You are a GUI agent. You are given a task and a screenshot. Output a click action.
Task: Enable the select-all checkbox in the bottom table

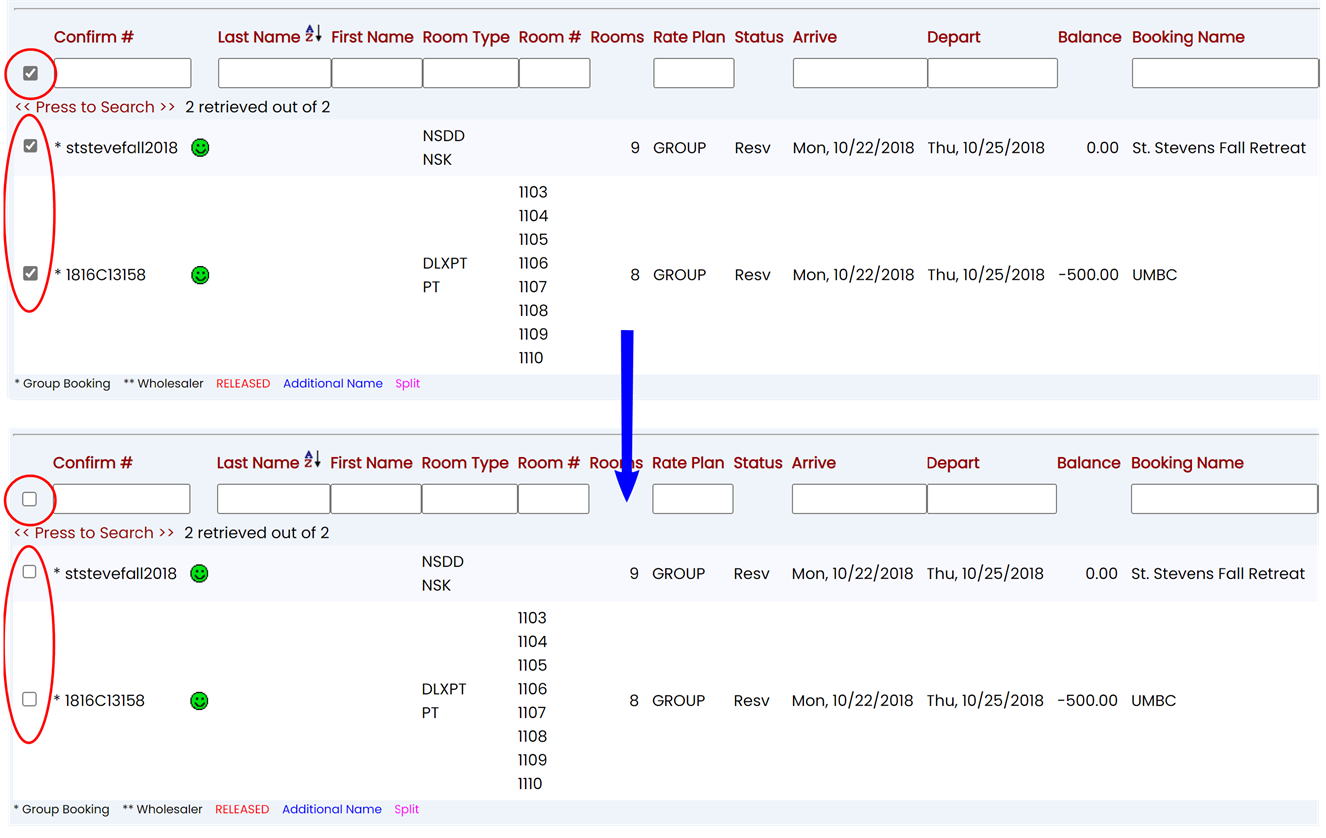pyautogui.click(x=29, y=498)
